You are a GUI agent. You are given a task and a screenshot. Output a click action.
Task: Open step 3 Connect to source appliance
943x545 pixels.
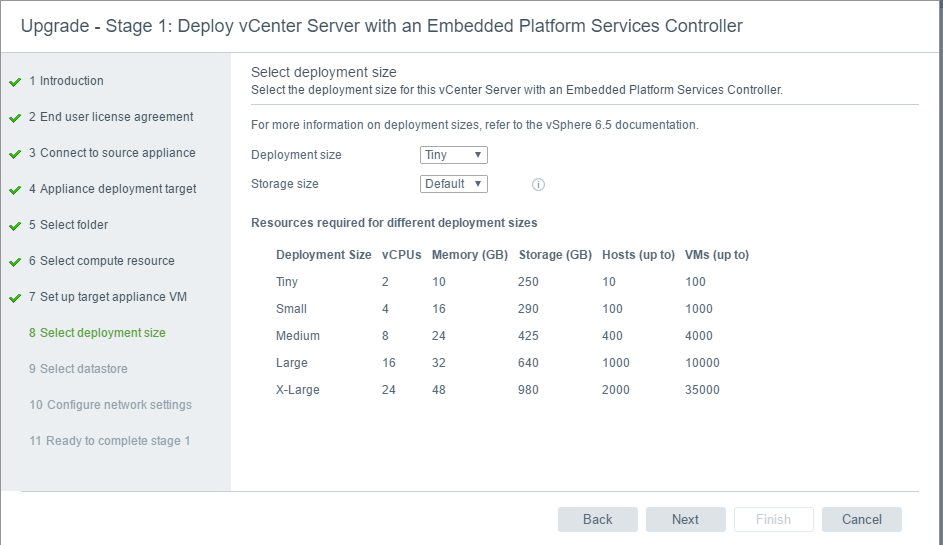(112, 153)
